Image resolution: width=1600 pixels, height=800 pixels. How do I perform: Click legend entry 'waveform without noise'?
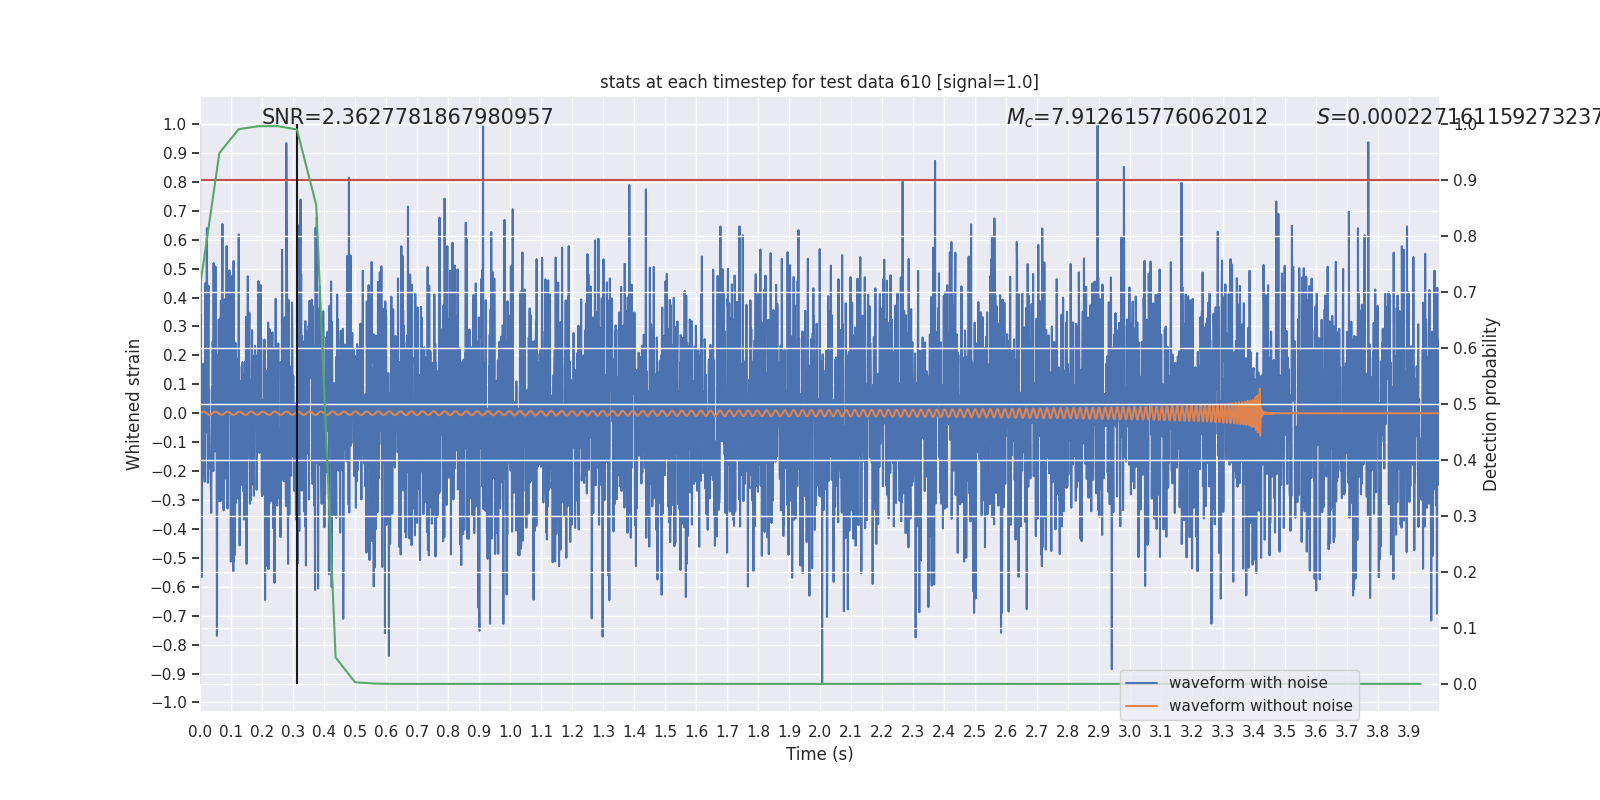click(x=1260, y=706)
